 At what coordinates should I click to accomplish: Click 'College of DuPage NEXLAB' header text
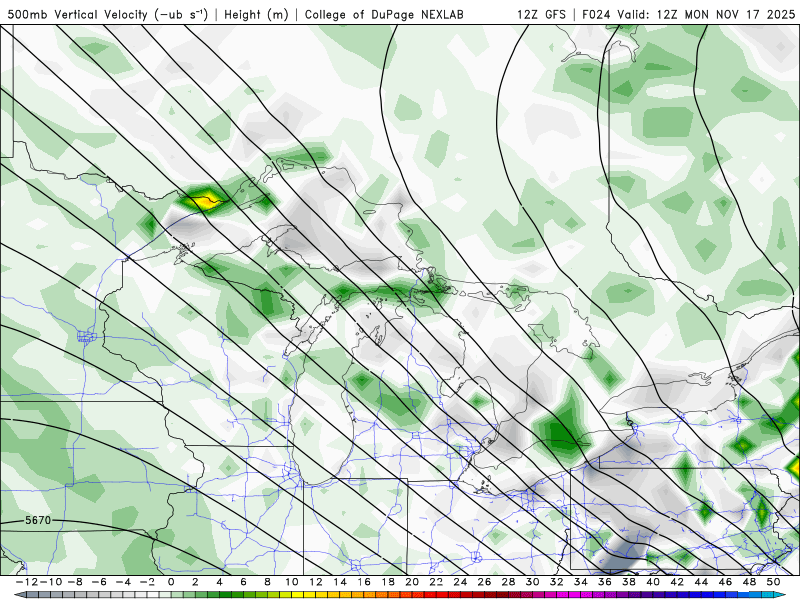384,14
